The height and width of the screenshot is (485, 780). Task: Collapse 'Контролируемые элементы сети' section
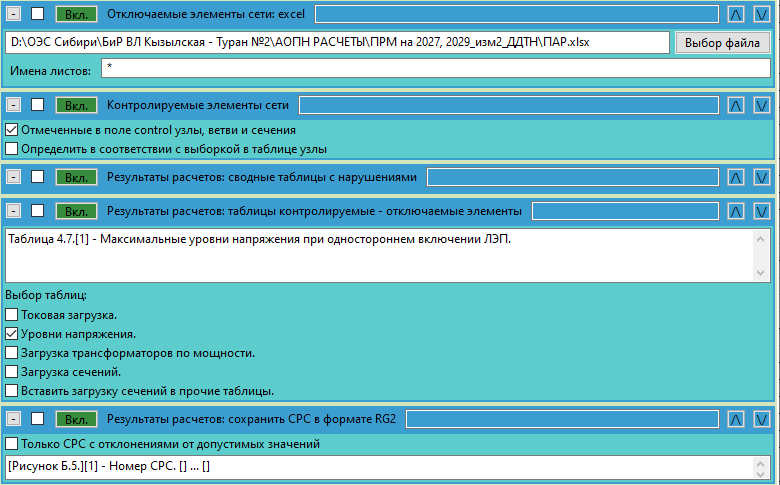click(13, 105)
